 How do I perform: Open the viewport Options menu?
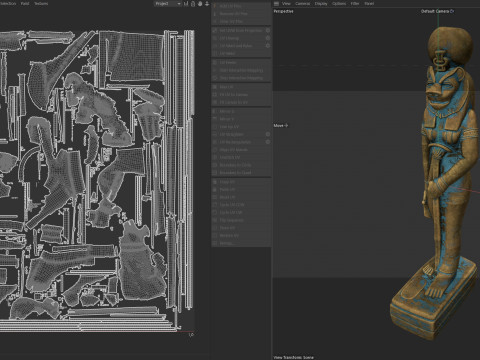click(x=339, y=3)
